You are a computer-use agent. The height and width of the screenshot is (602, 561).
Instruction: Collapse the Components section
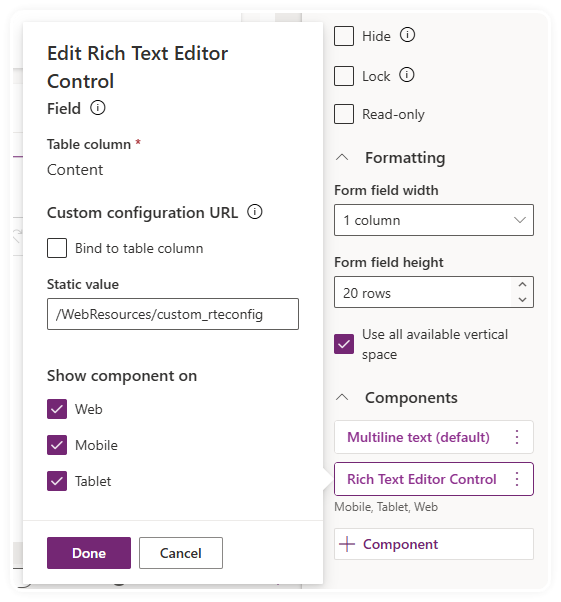pos(342,397)
